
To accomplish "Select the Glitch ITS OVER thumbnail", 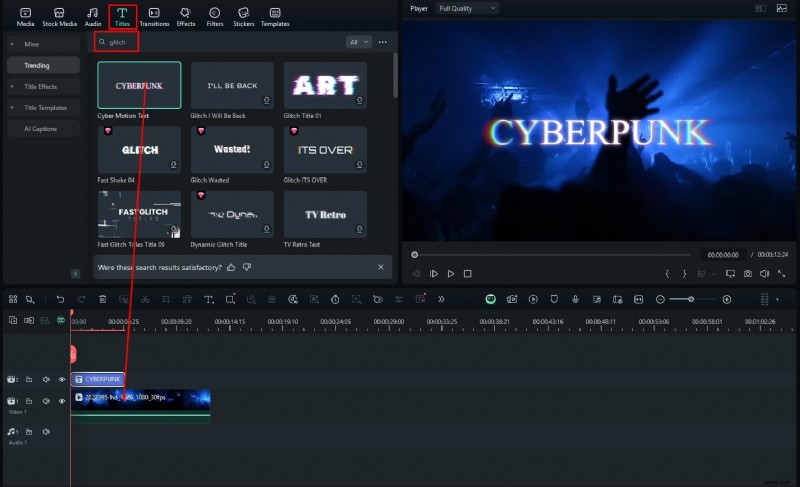I will [x=325, y=149].
